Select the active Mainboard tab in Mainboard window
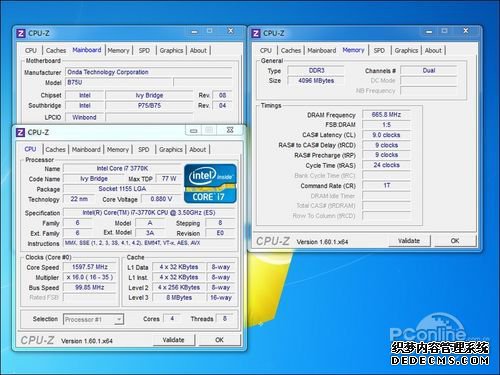This screenshot has height=375, width=500. [x=87, y=50]
